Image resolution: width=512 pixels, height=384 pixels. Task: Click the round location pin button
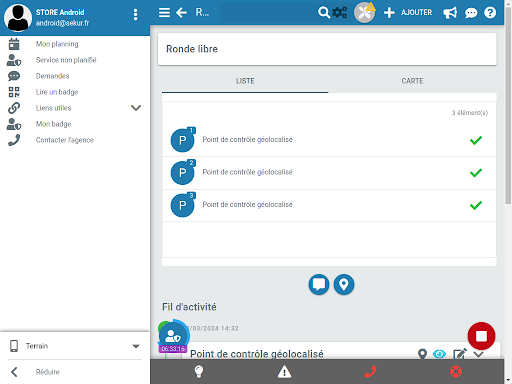(x=344, y=284)
